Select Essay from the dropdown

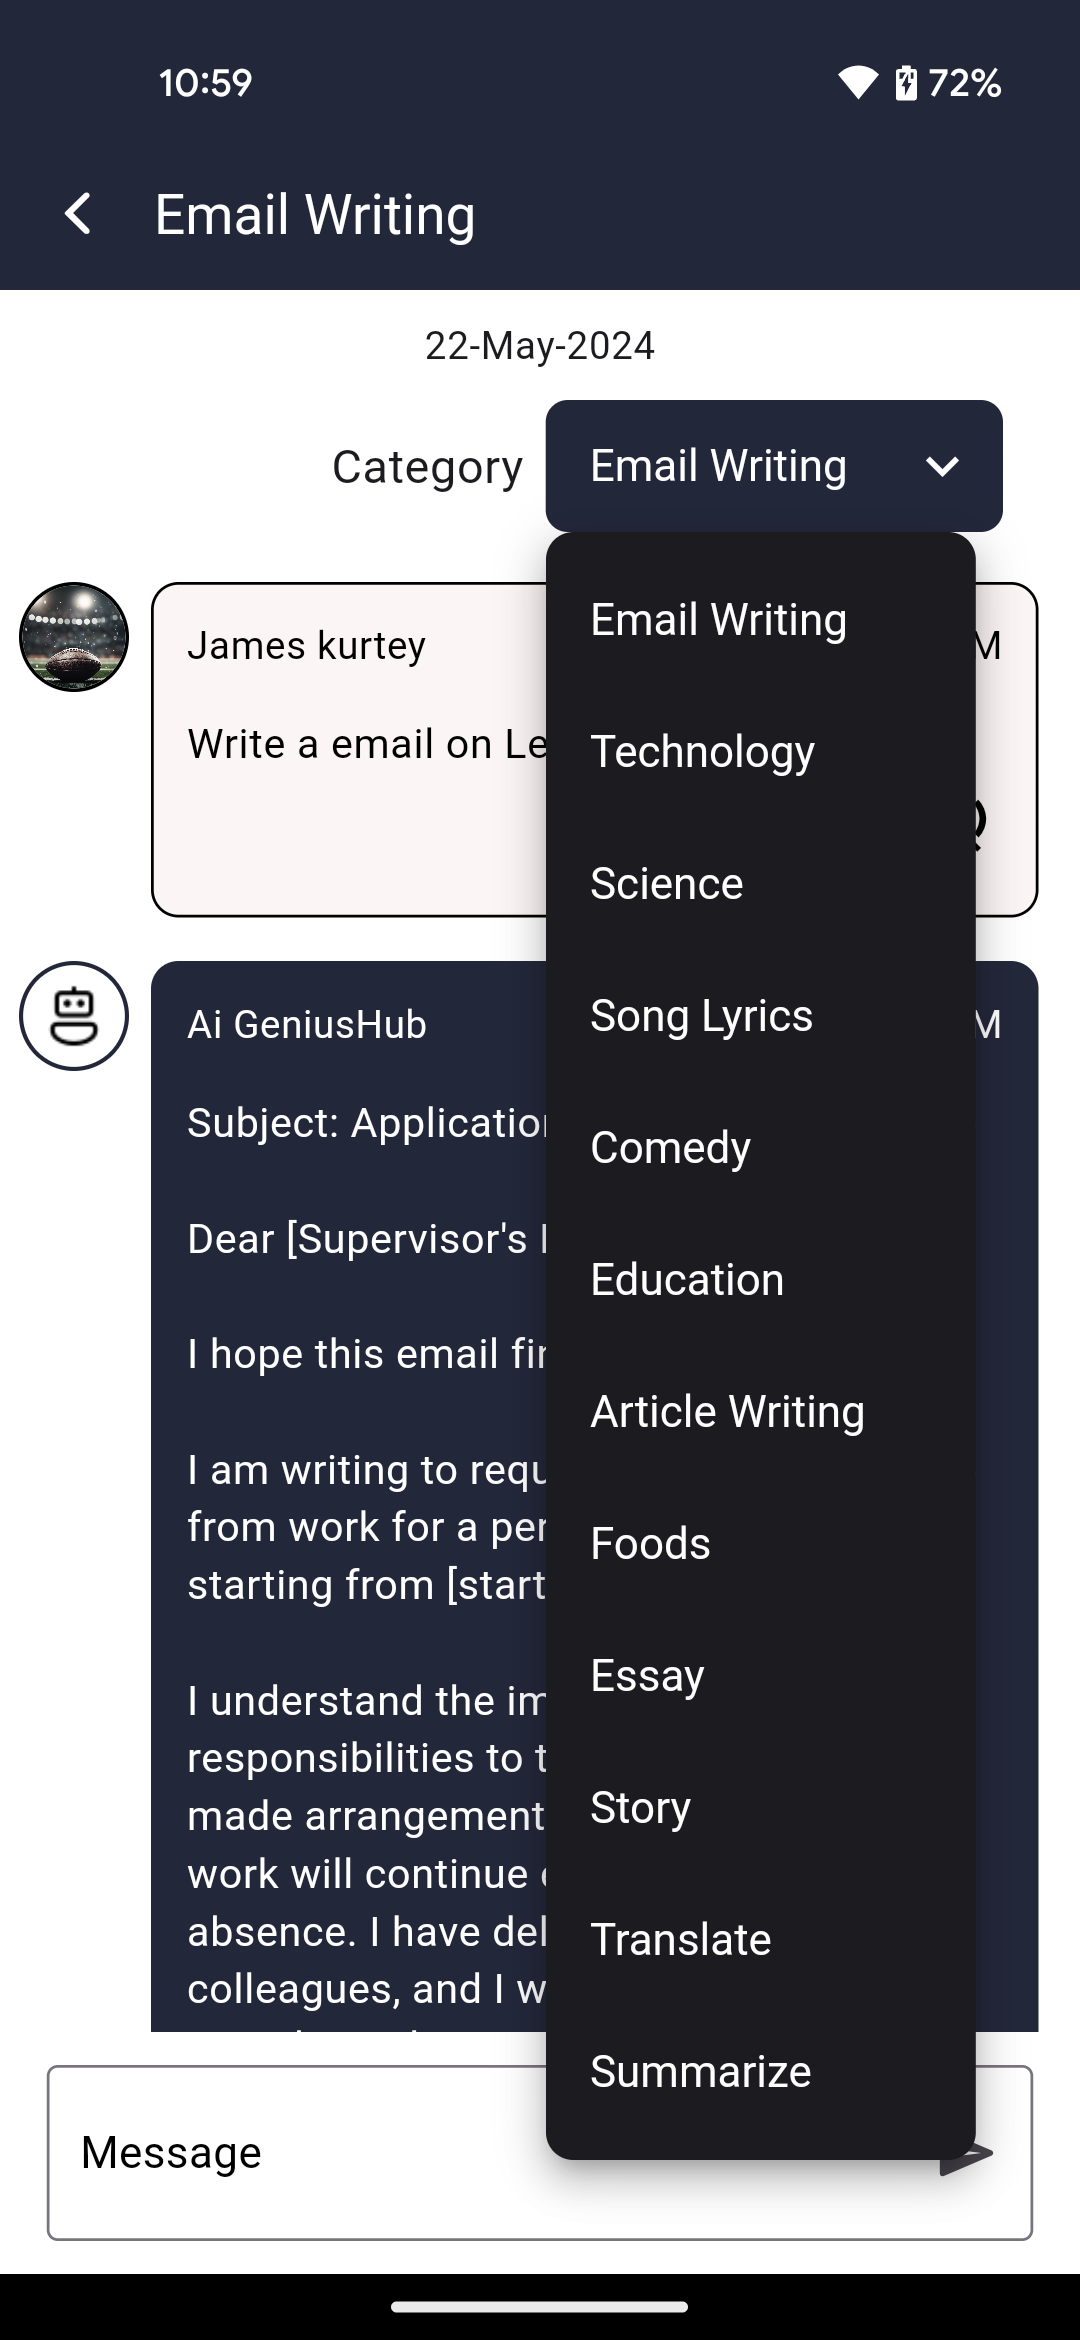point(647,1676)
